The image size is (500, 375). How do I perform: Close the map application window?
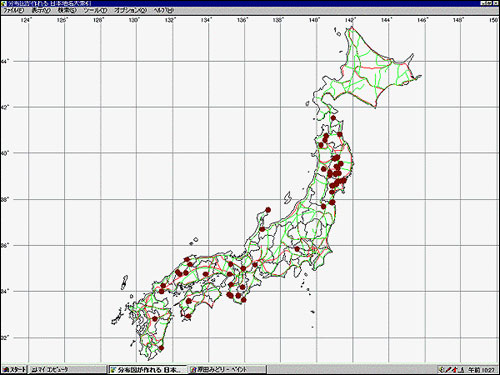[x=496, y=3]
